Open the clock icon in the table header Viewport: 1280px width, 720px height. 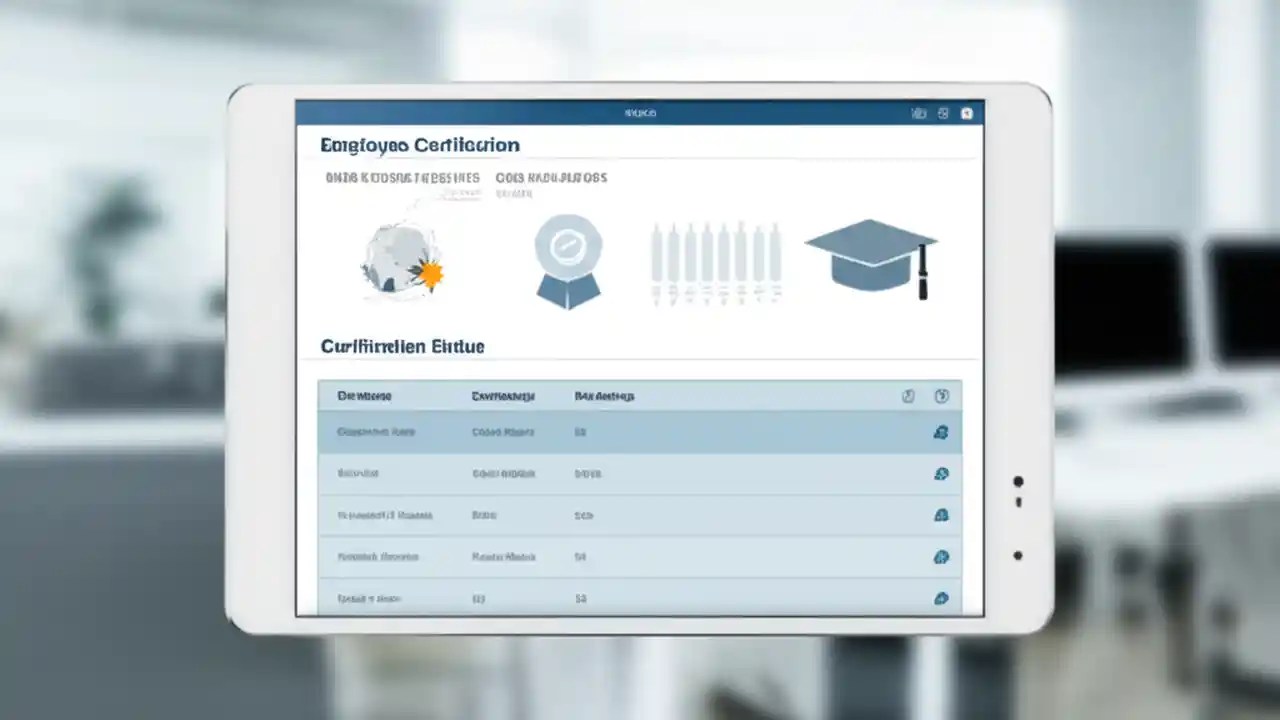[x=908, y=396]
